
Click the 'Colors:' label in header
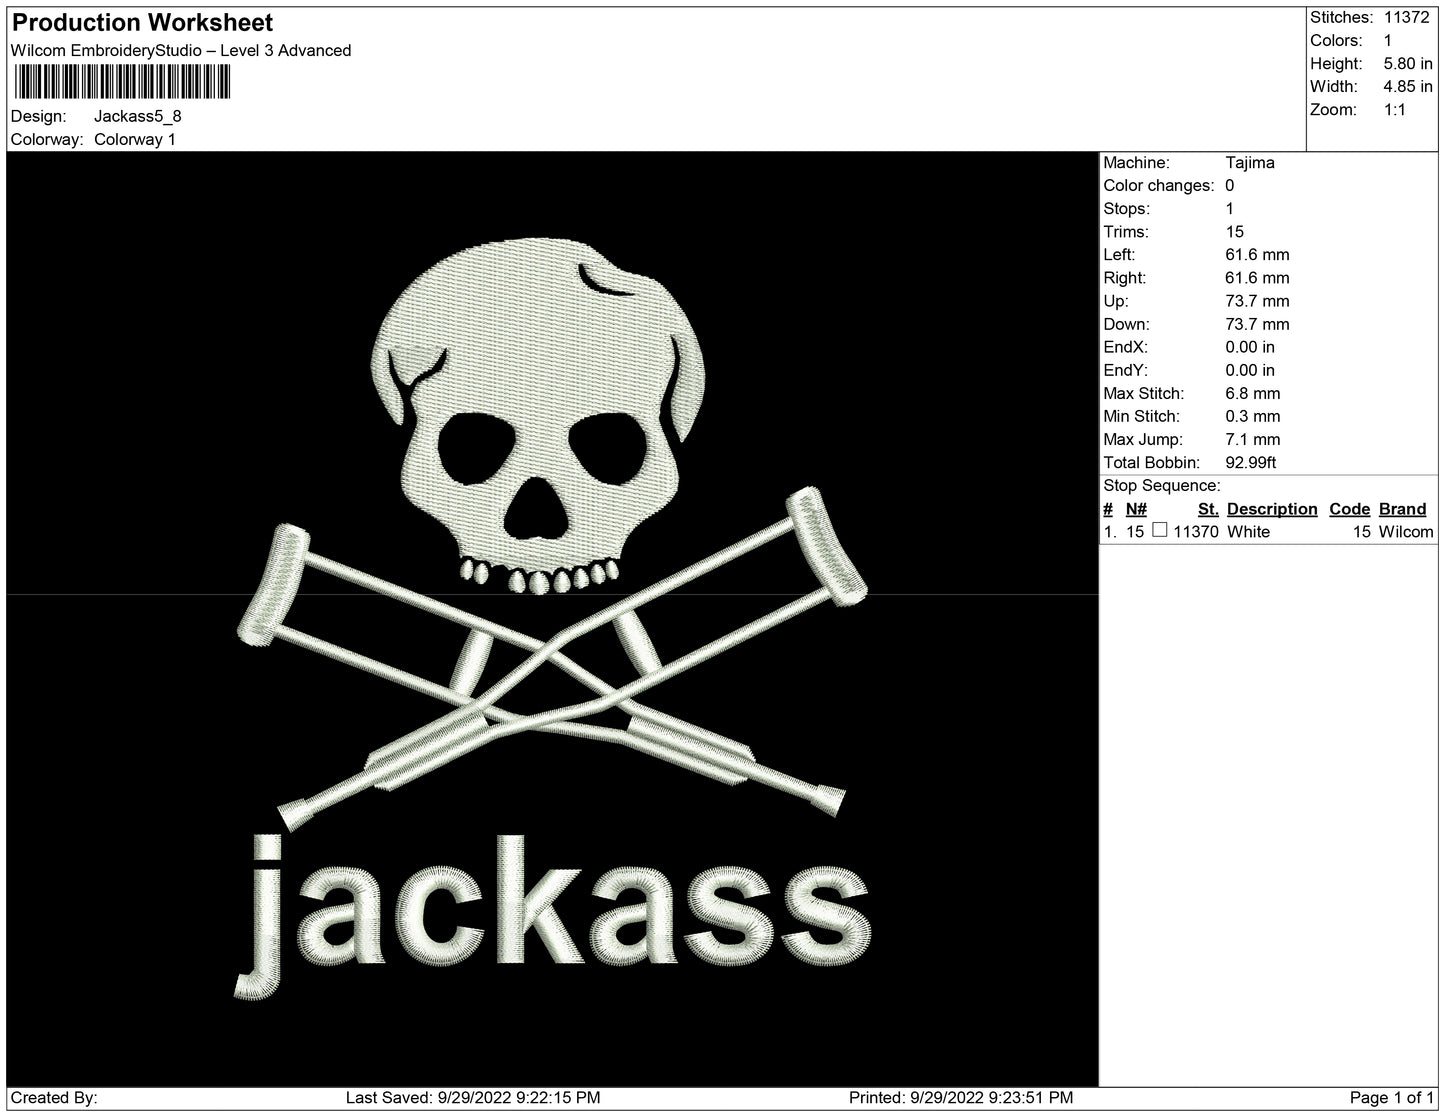pos(1336,41)
